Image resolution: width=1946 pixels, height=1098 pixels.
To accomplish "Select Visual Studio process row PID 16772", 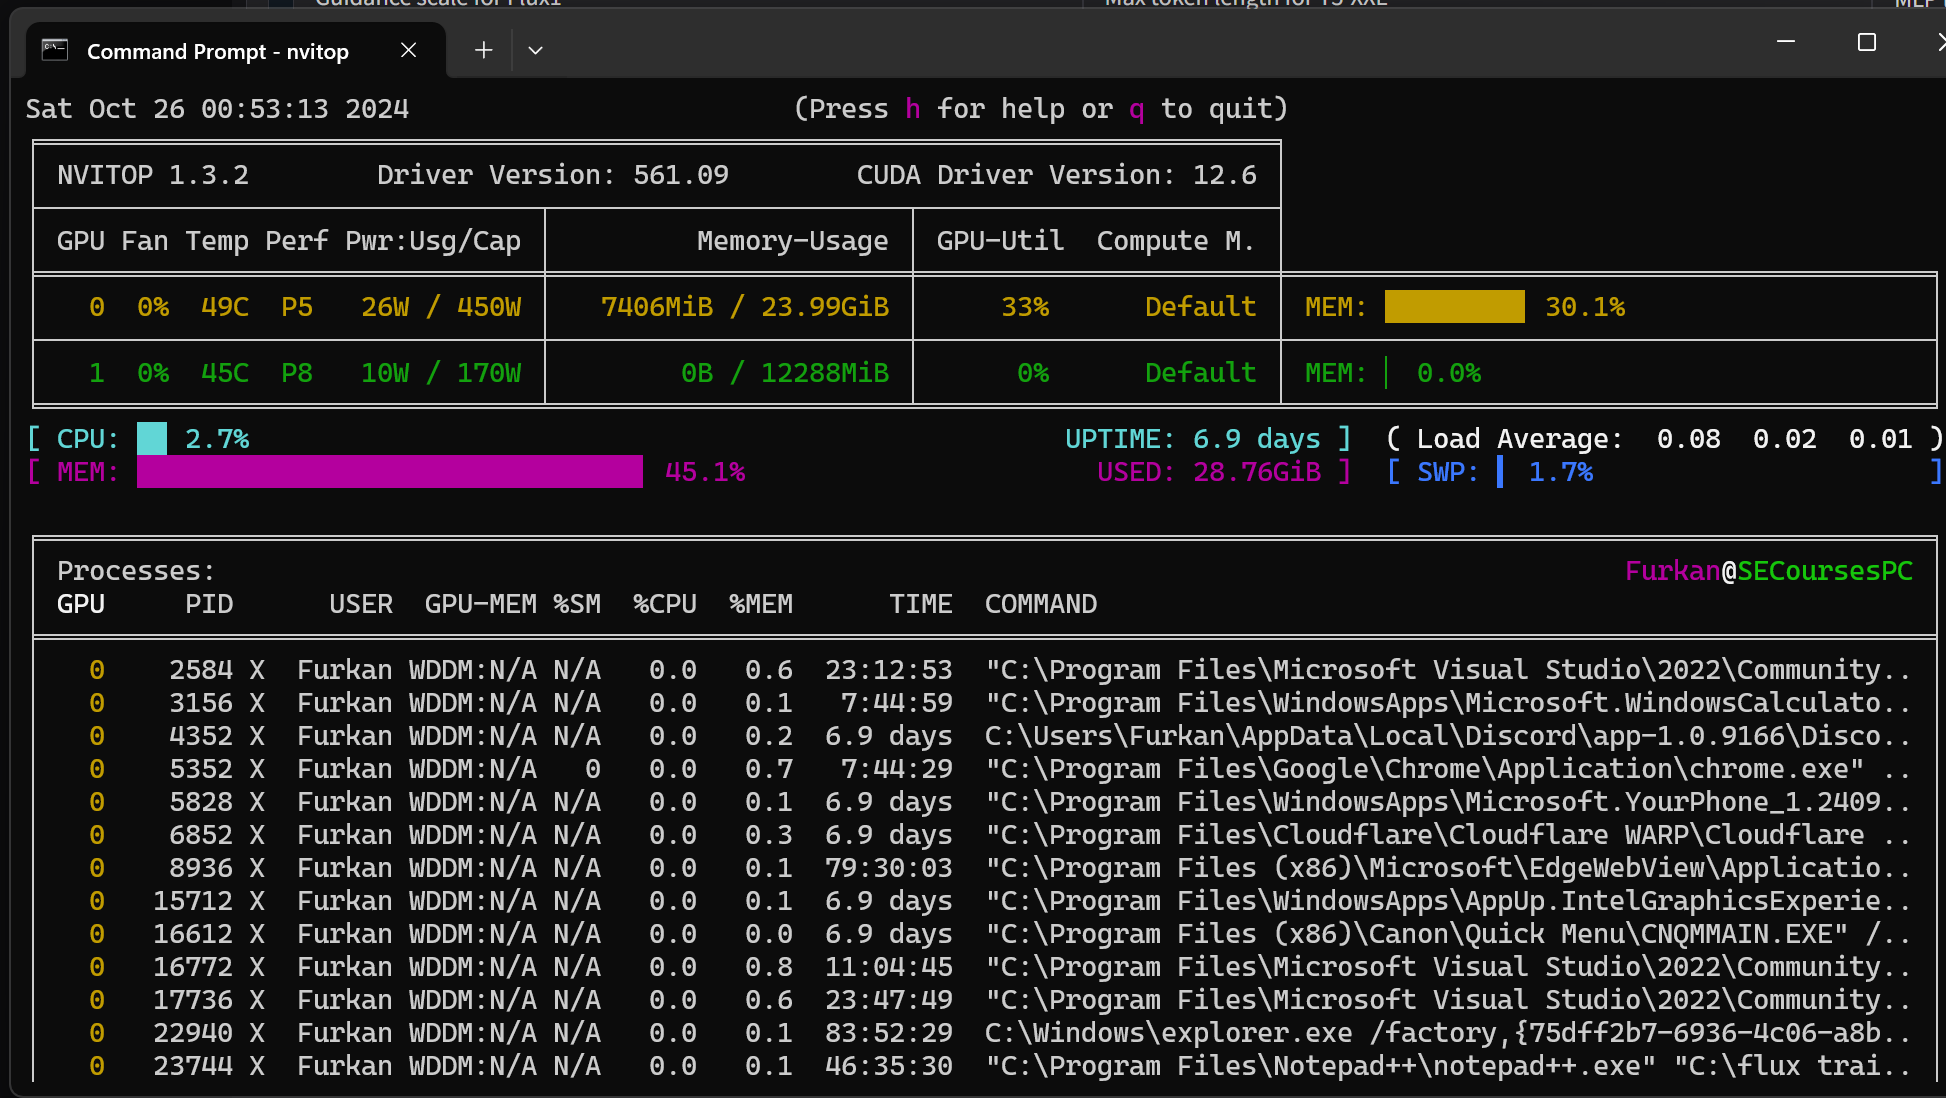I will coord(985,967).
